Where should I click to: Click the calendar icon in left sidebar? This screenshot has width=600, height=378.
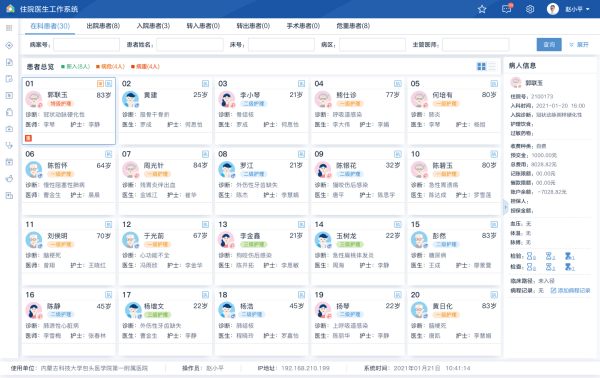click(10, 162)
